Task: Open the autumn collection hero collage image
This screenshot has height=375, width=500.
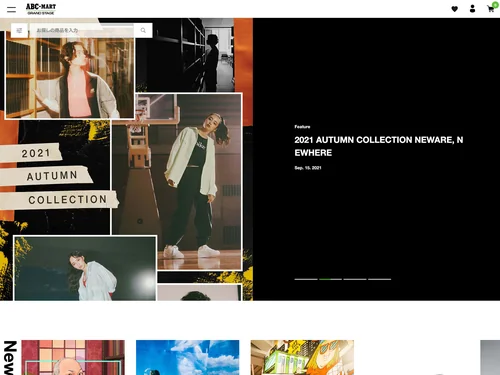Action: 126,159
